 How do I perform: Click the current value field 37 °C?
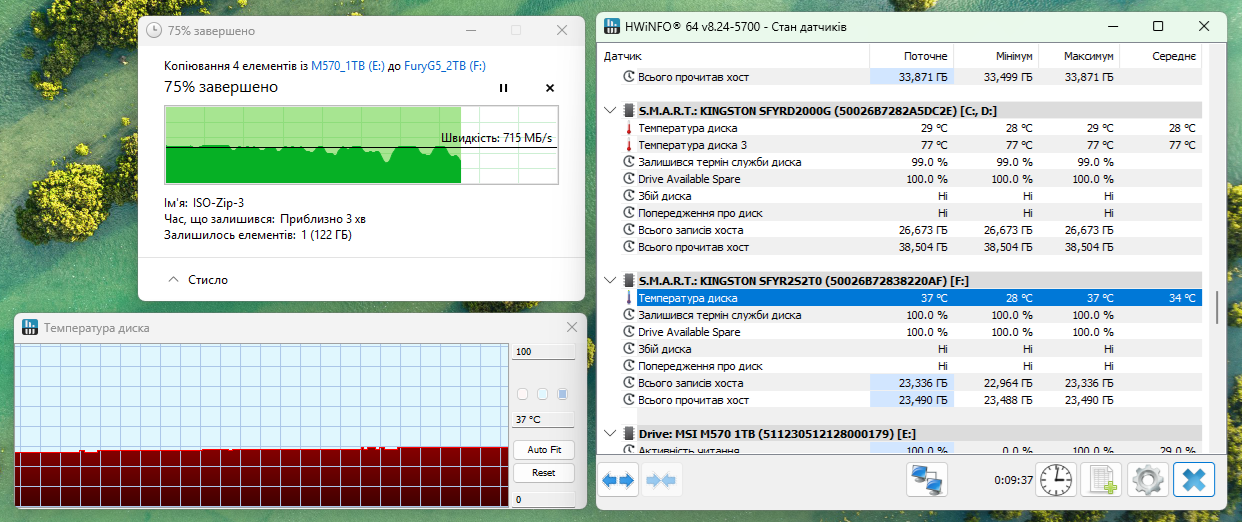coord(544,420)
